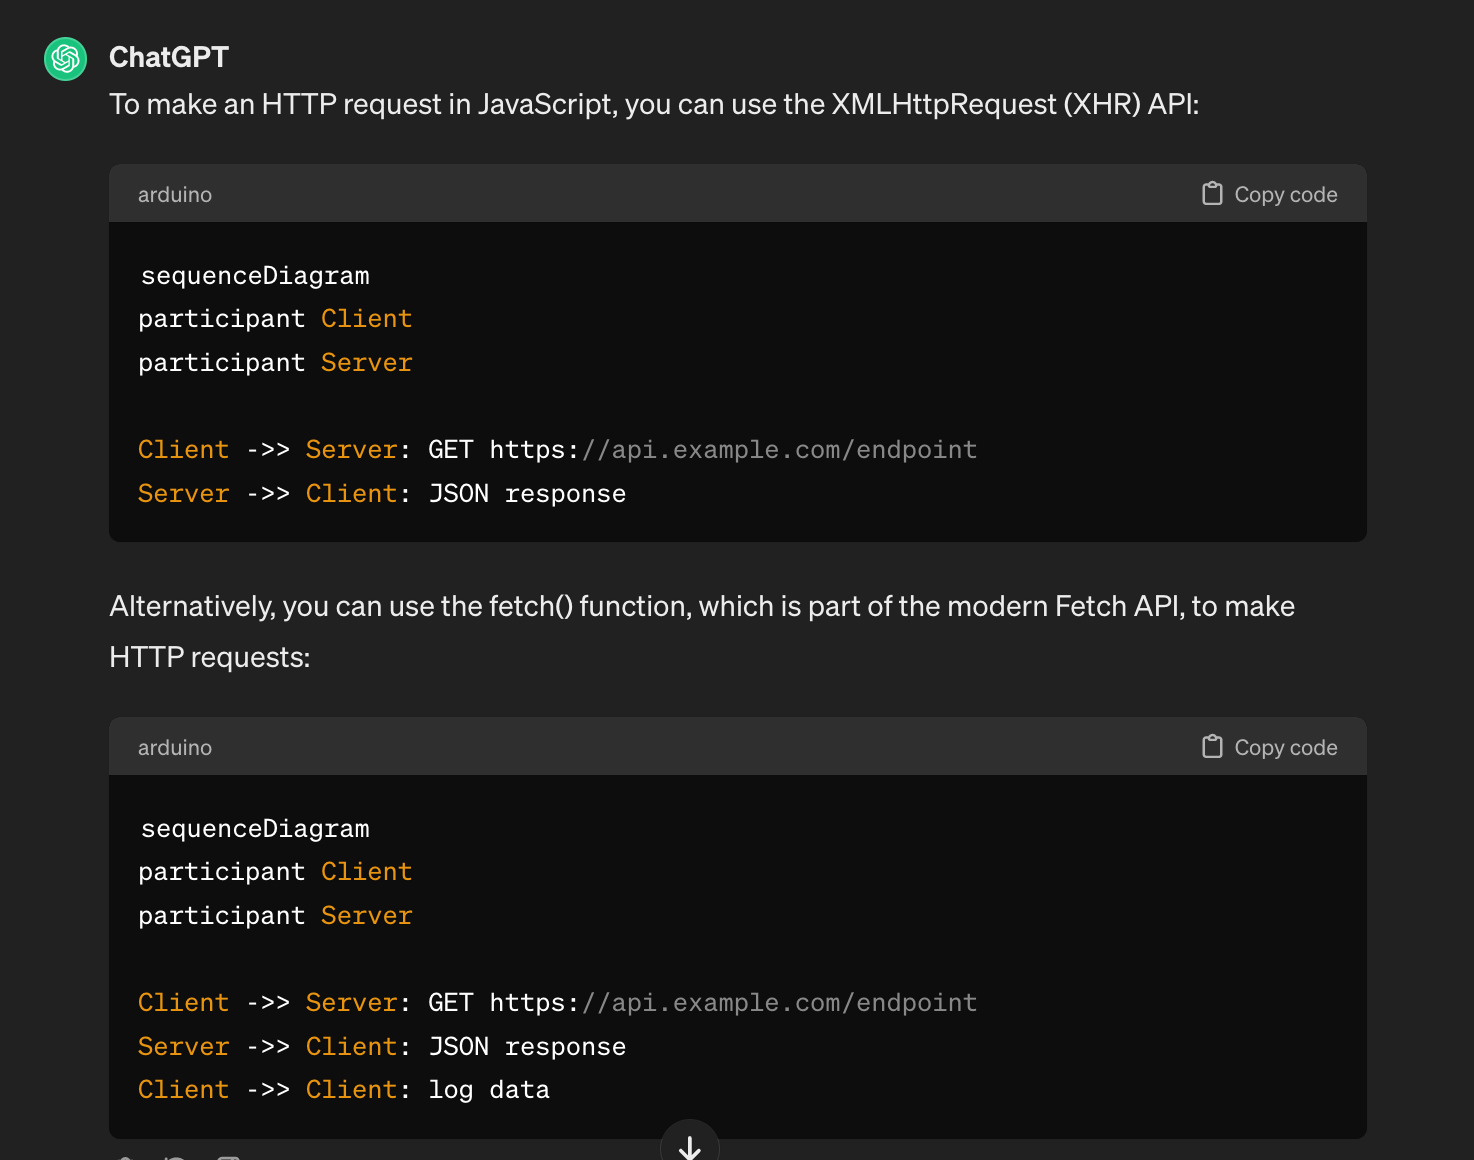
Task: Click the ChatGPT name heading
Action: coord(169,57)
